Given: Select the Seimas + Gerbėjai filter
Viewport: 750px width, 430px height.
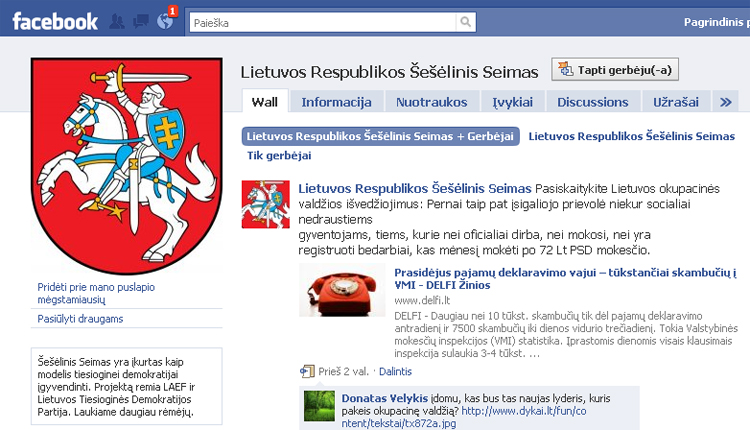Looking at the screenshot, I should [380, 136].
